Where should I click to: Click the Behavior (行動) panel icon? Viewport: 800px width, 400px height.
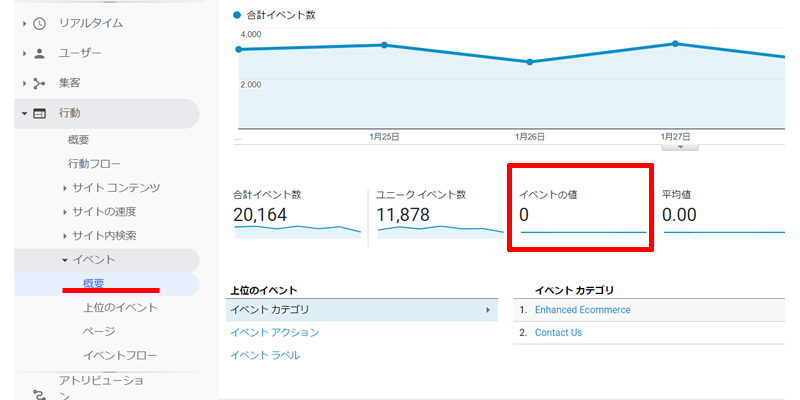pyautogui.click(x=39, y=113)
